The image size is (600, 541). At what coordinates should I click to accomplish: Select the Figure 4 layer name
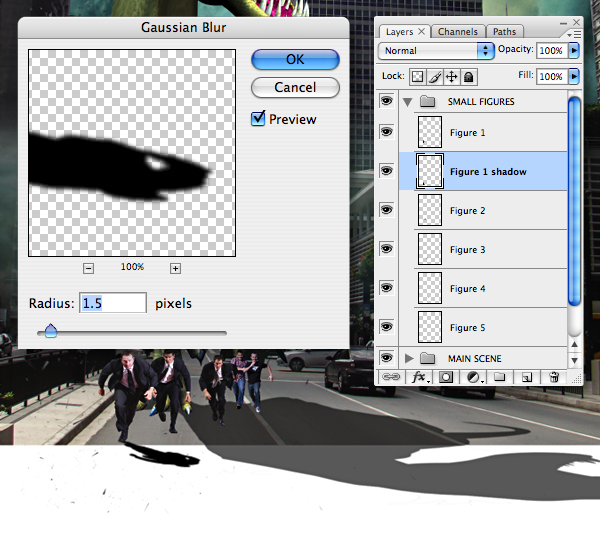click(x=467, y=289)
